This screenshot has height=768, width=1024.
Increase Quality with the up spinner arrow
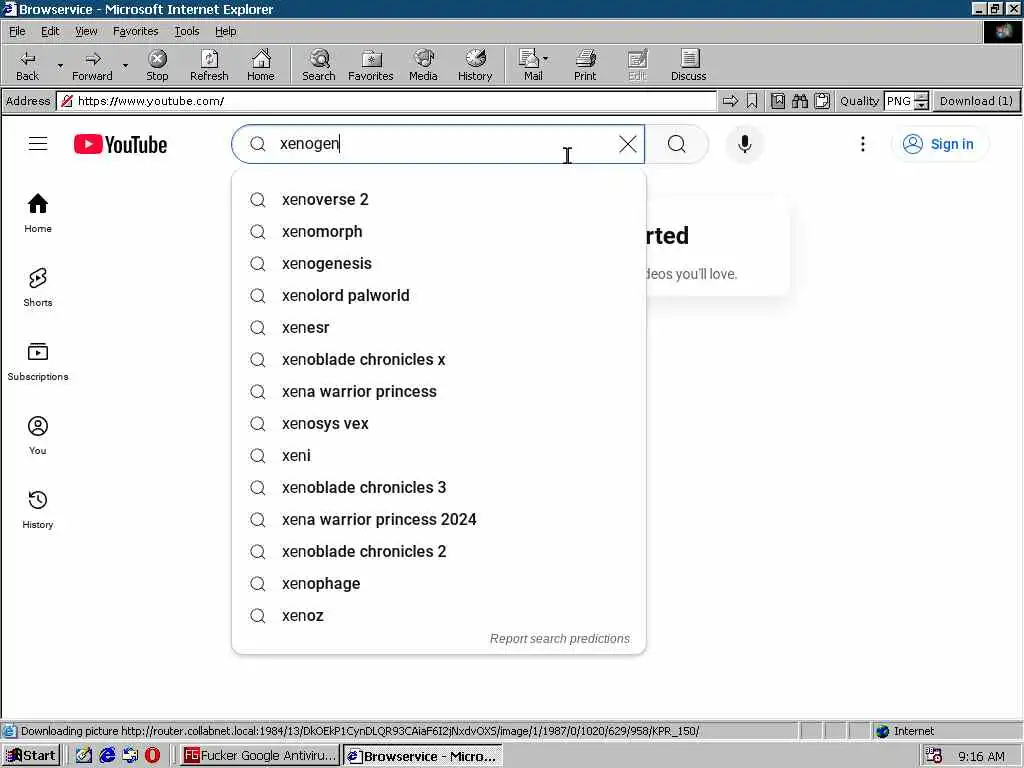[x=921, y=97]
